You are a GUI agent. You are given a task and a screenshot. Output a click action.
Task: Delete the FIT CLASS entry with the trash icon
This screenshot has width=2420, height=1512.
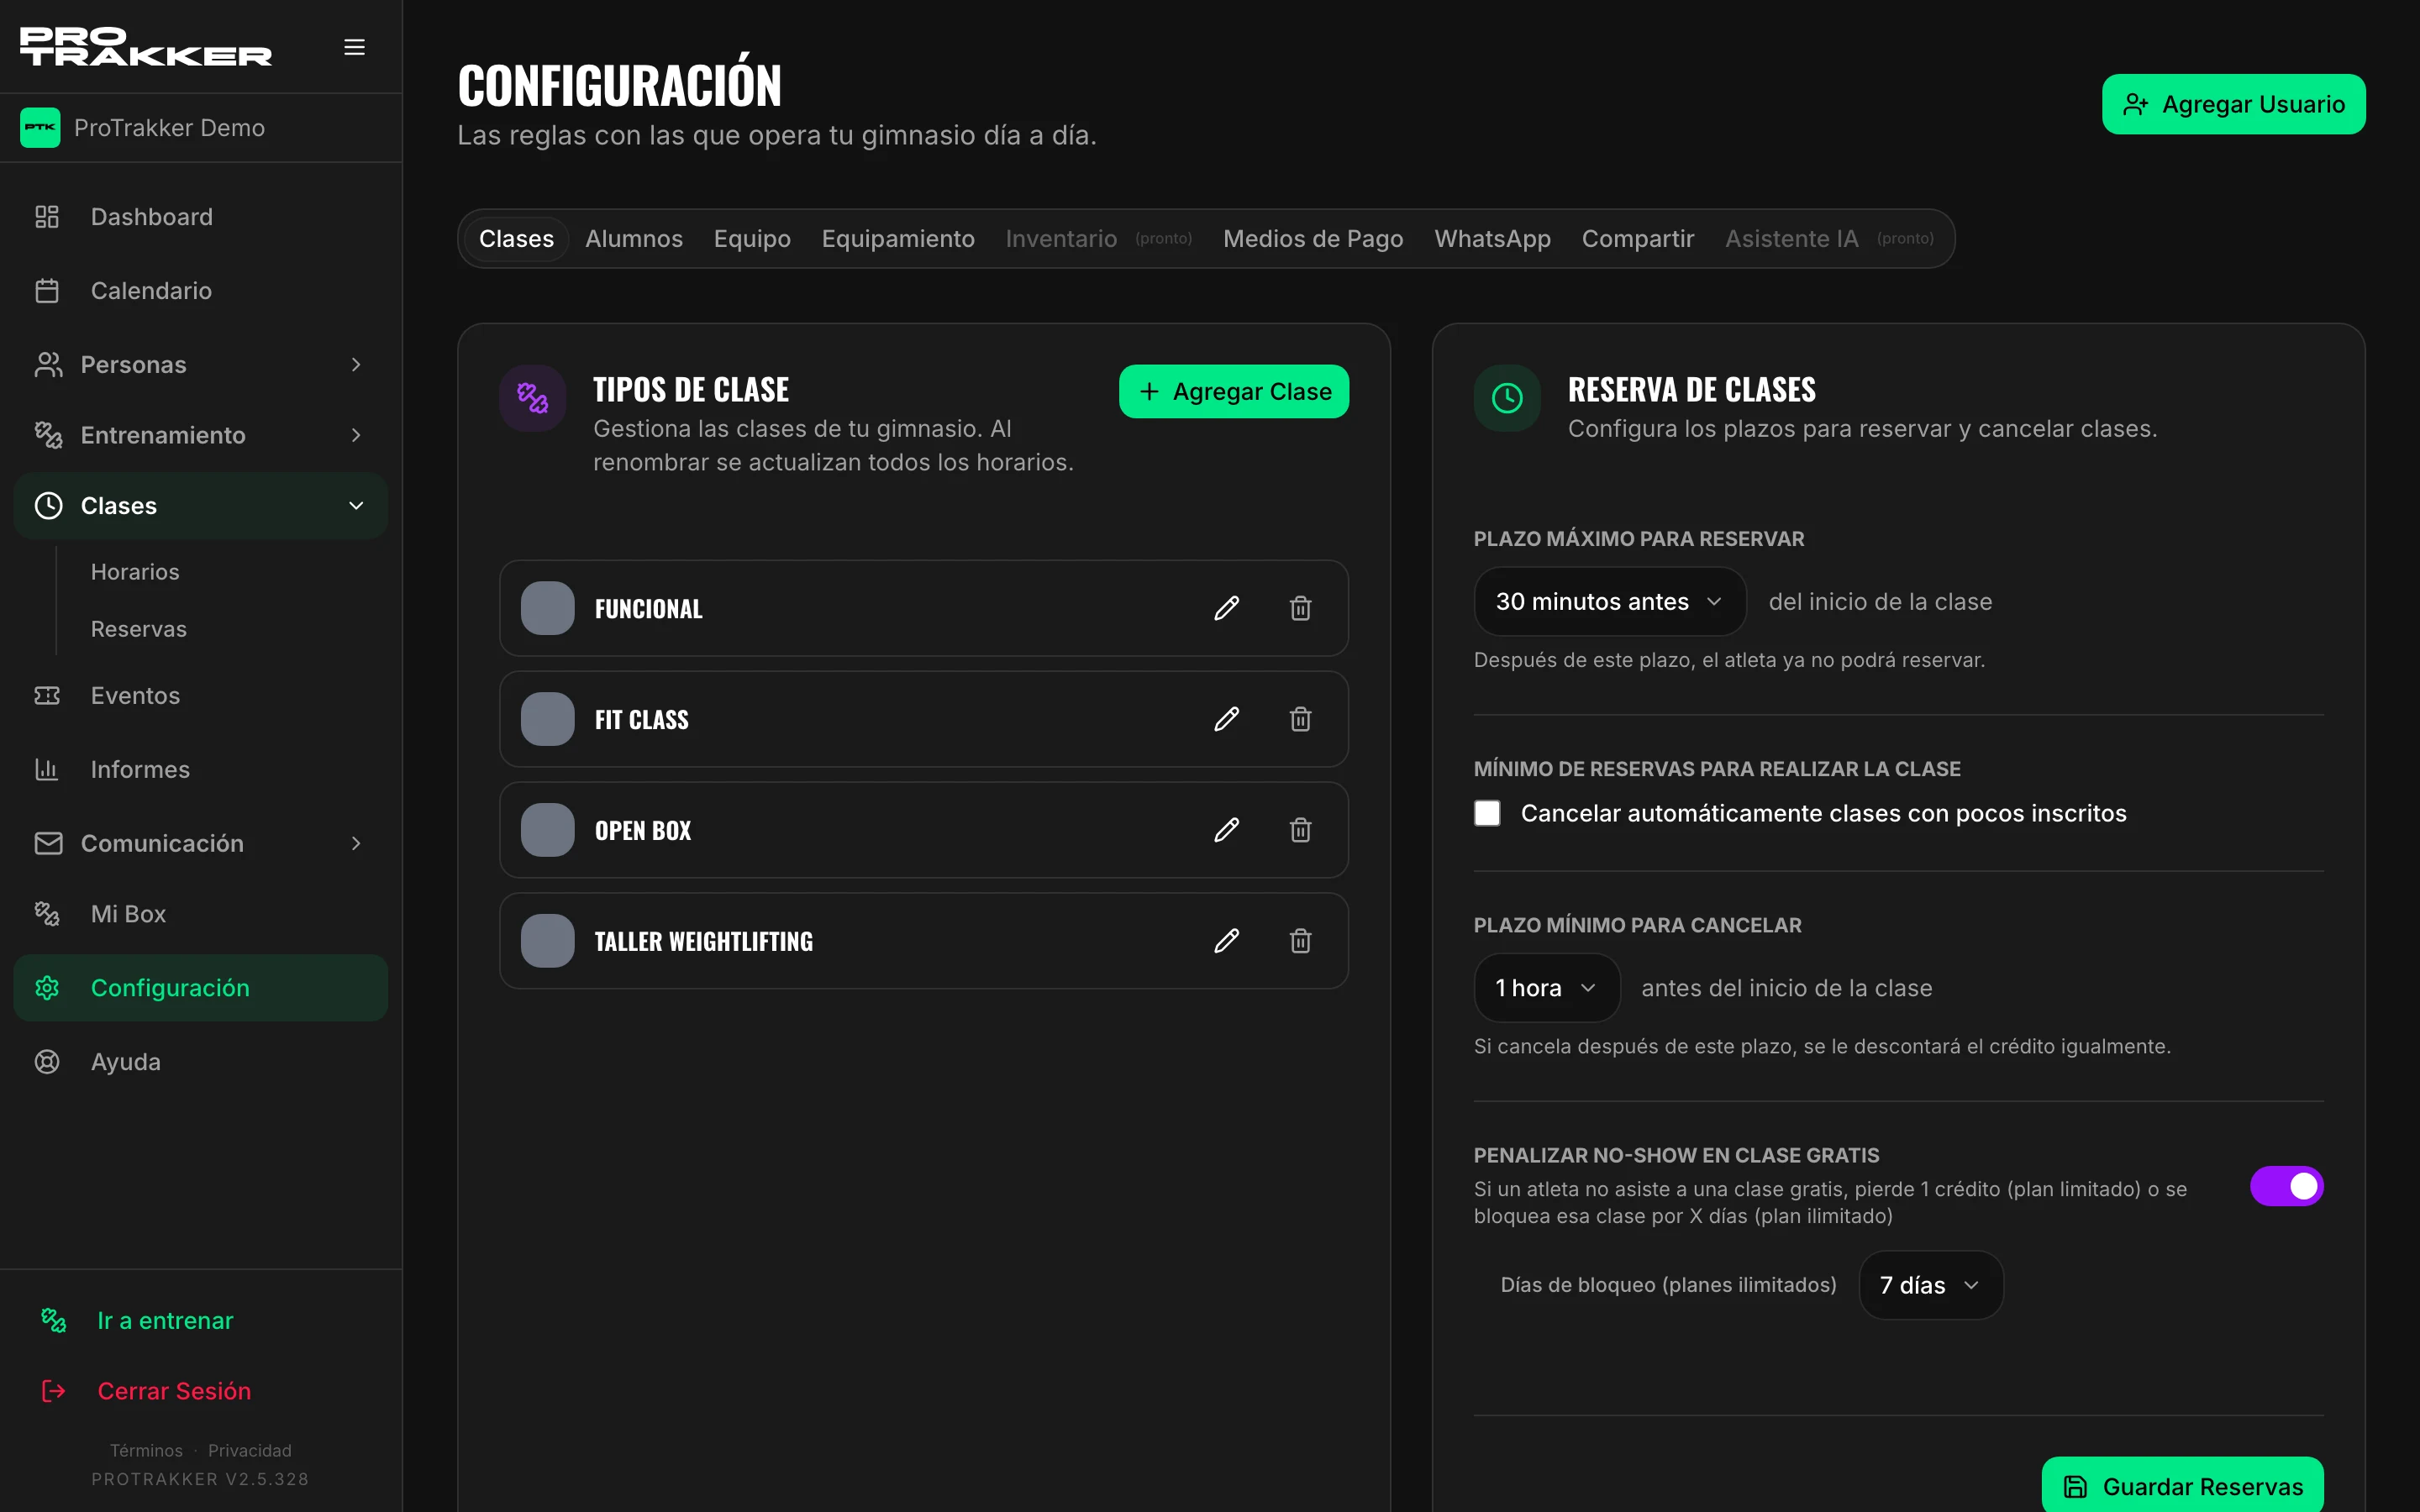(1300, 719)
